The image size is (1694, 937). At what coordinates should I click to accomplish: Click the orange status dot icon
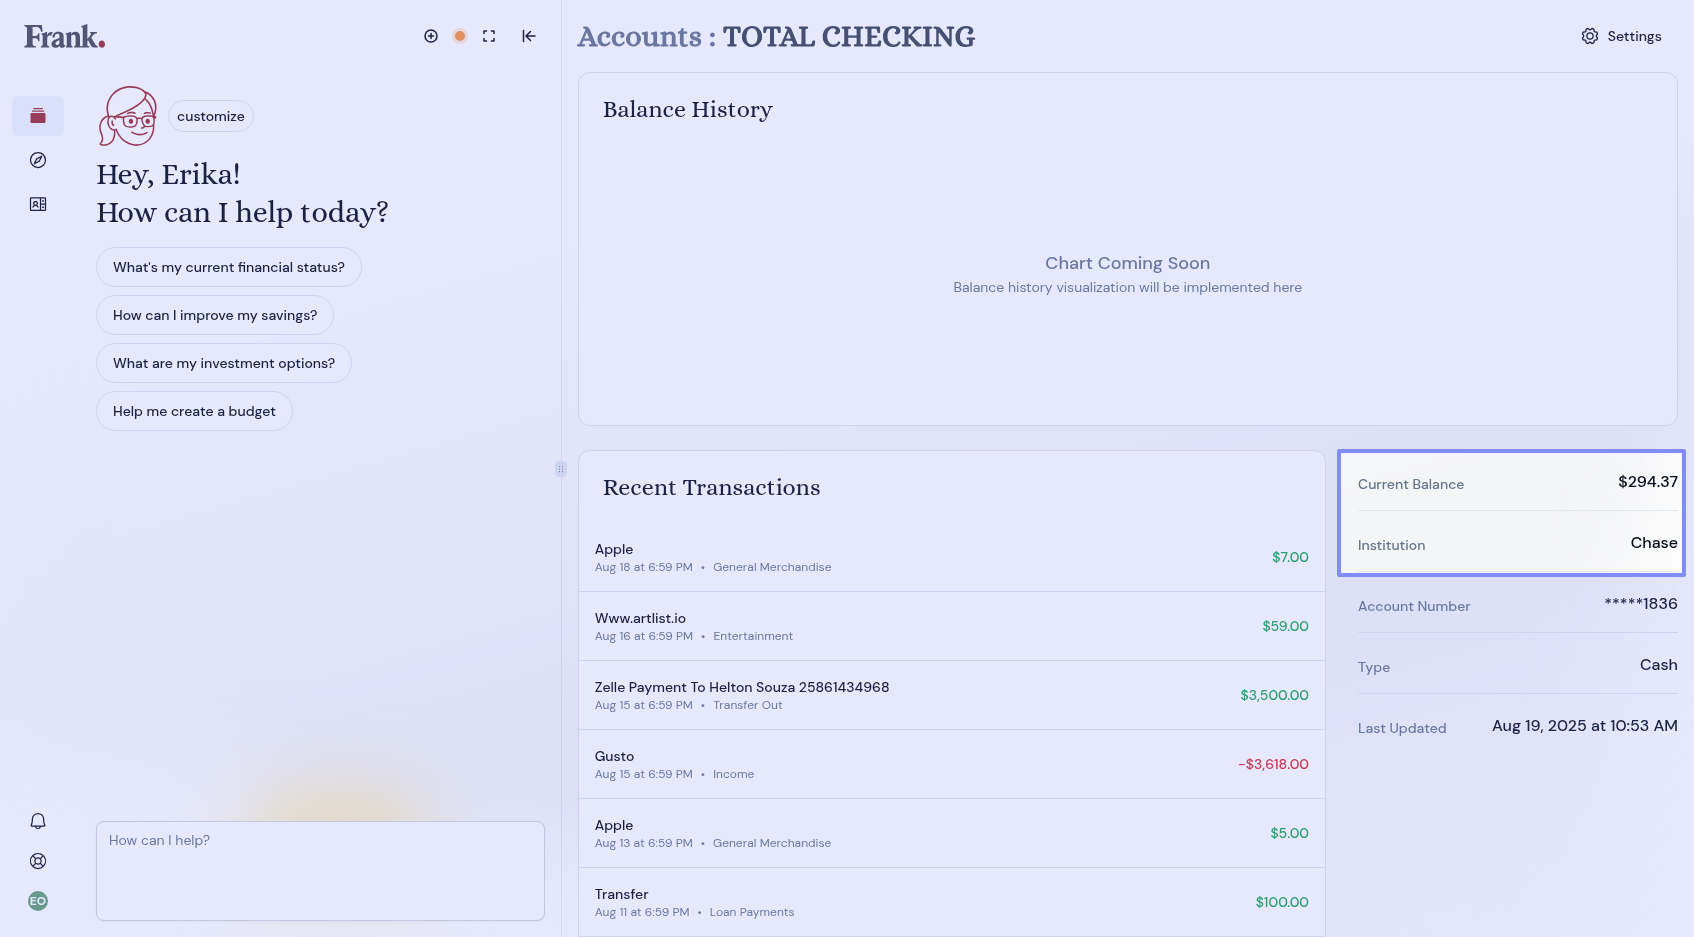coord(460,36)
